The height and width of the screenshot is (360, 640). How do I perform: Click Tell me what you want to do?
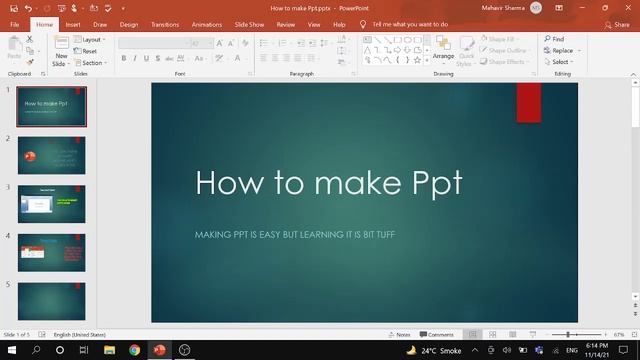pyautogui.click(x=410, y=24)
